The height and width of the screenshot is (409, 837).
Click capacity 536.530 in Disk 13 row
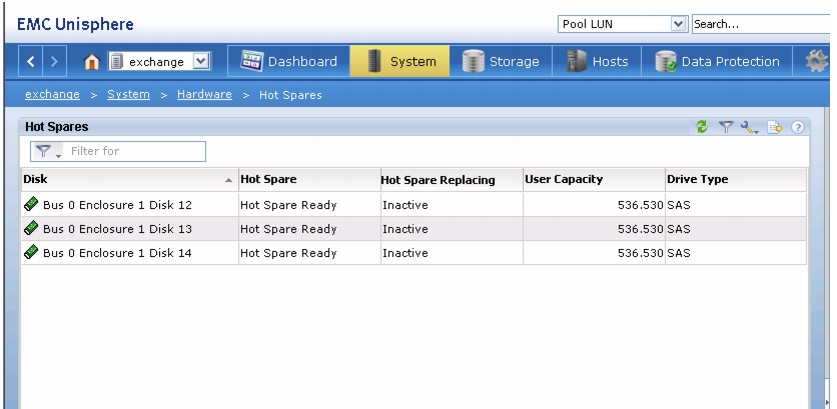(x=641, y=229)
